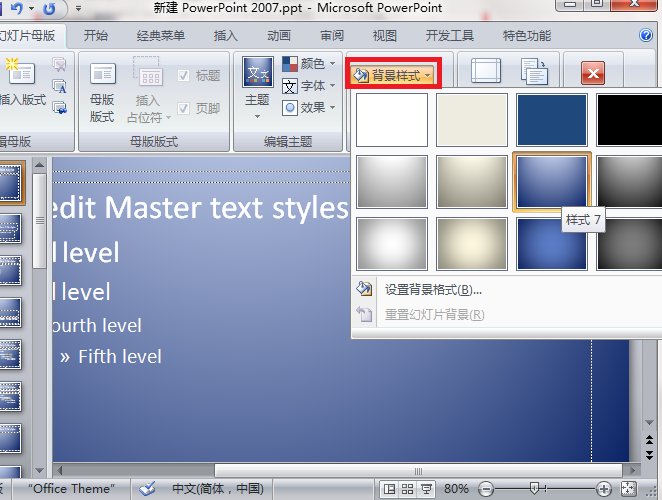
Task: Select the highlighted blue gradient 样式 7
Action: [552, 182]
